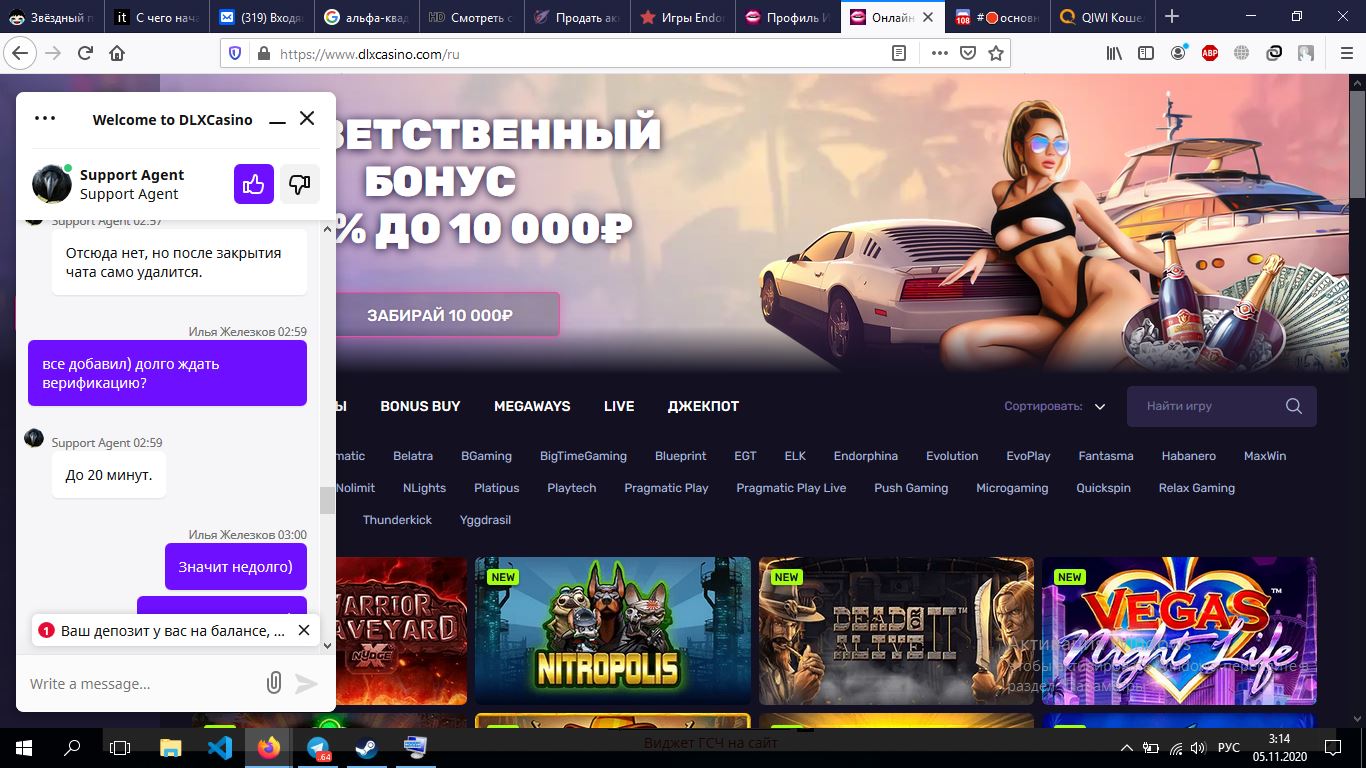Bookmark this page with the star
The width and height of the screenshot is (1366, 768).
[x=995, y=53]
